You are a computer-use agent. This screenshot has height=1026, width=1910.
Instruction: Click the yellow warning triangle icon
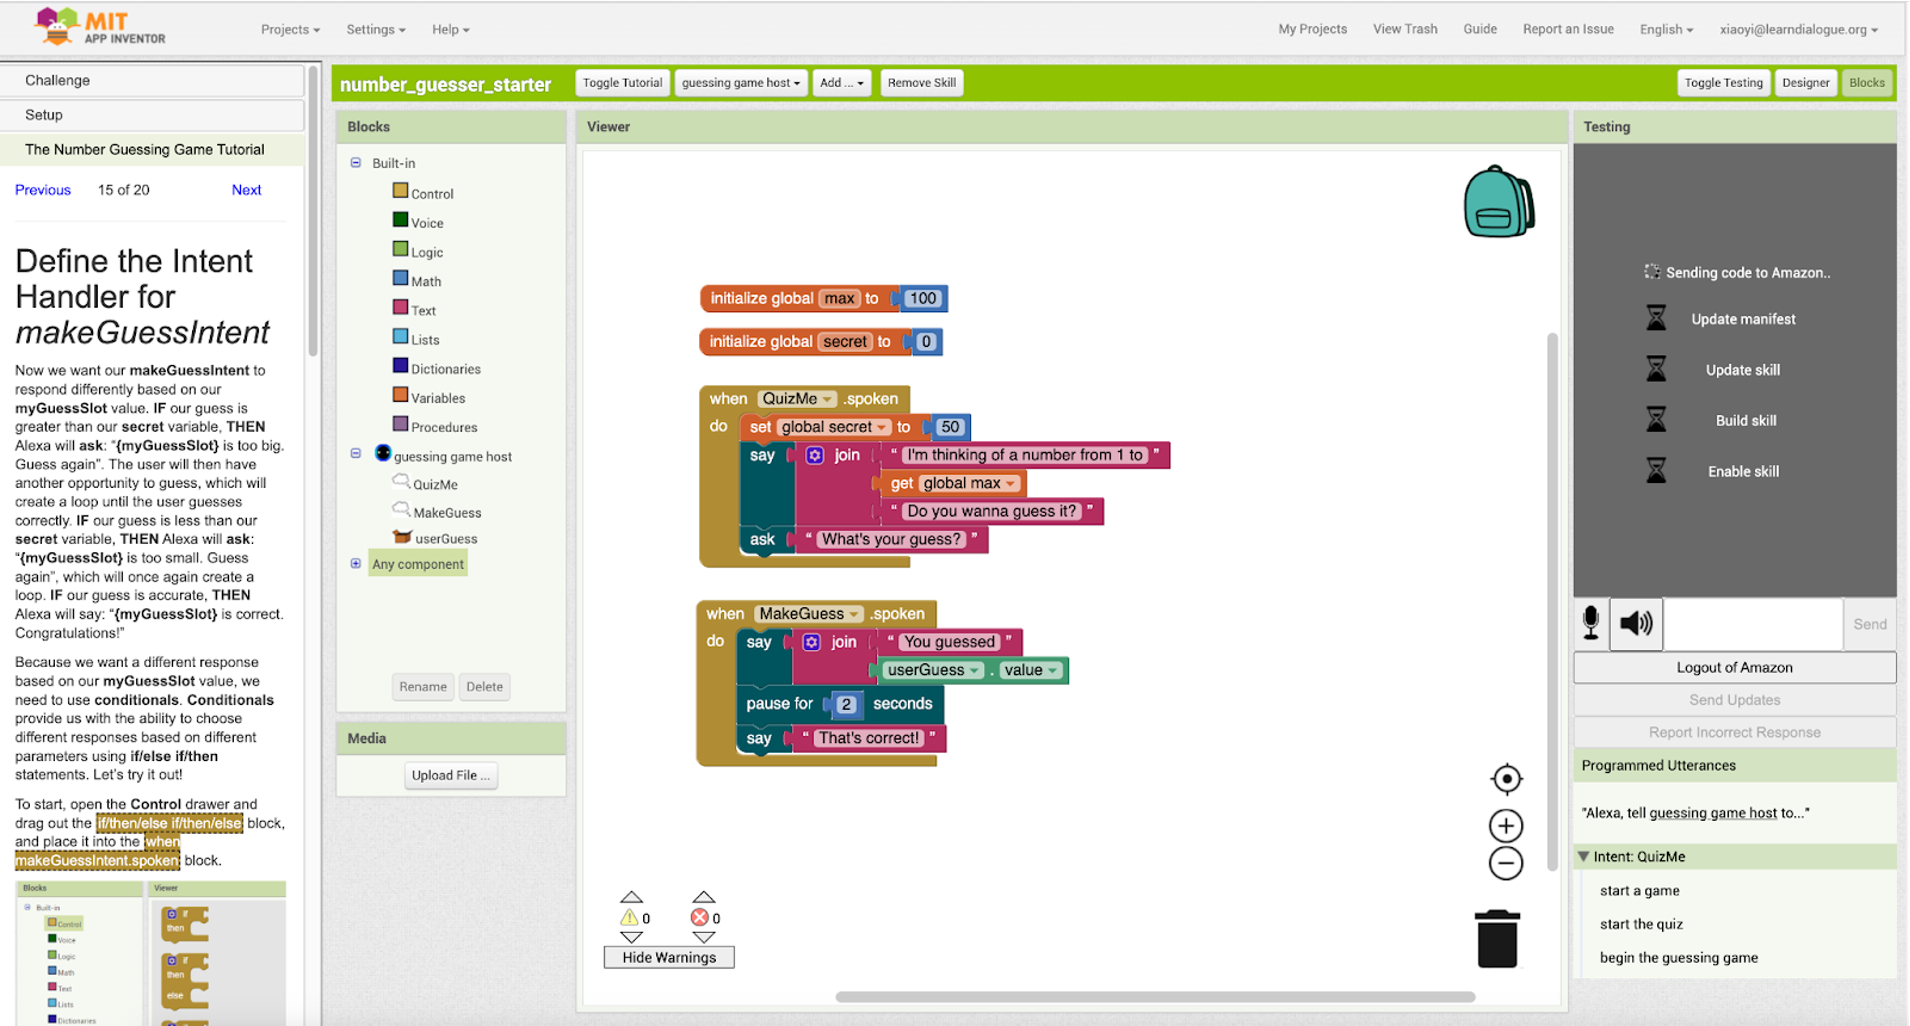(x=629, y=917)
